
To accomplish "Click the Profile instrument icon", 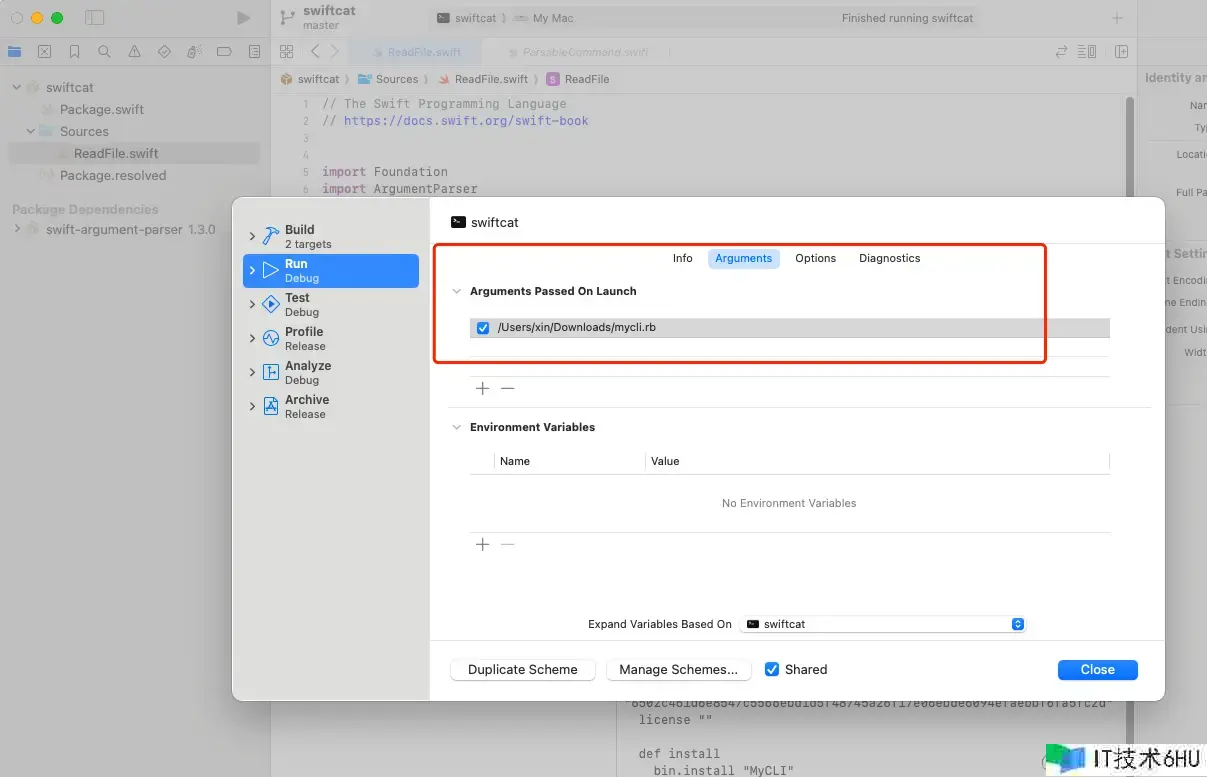I will coord(271,338).
